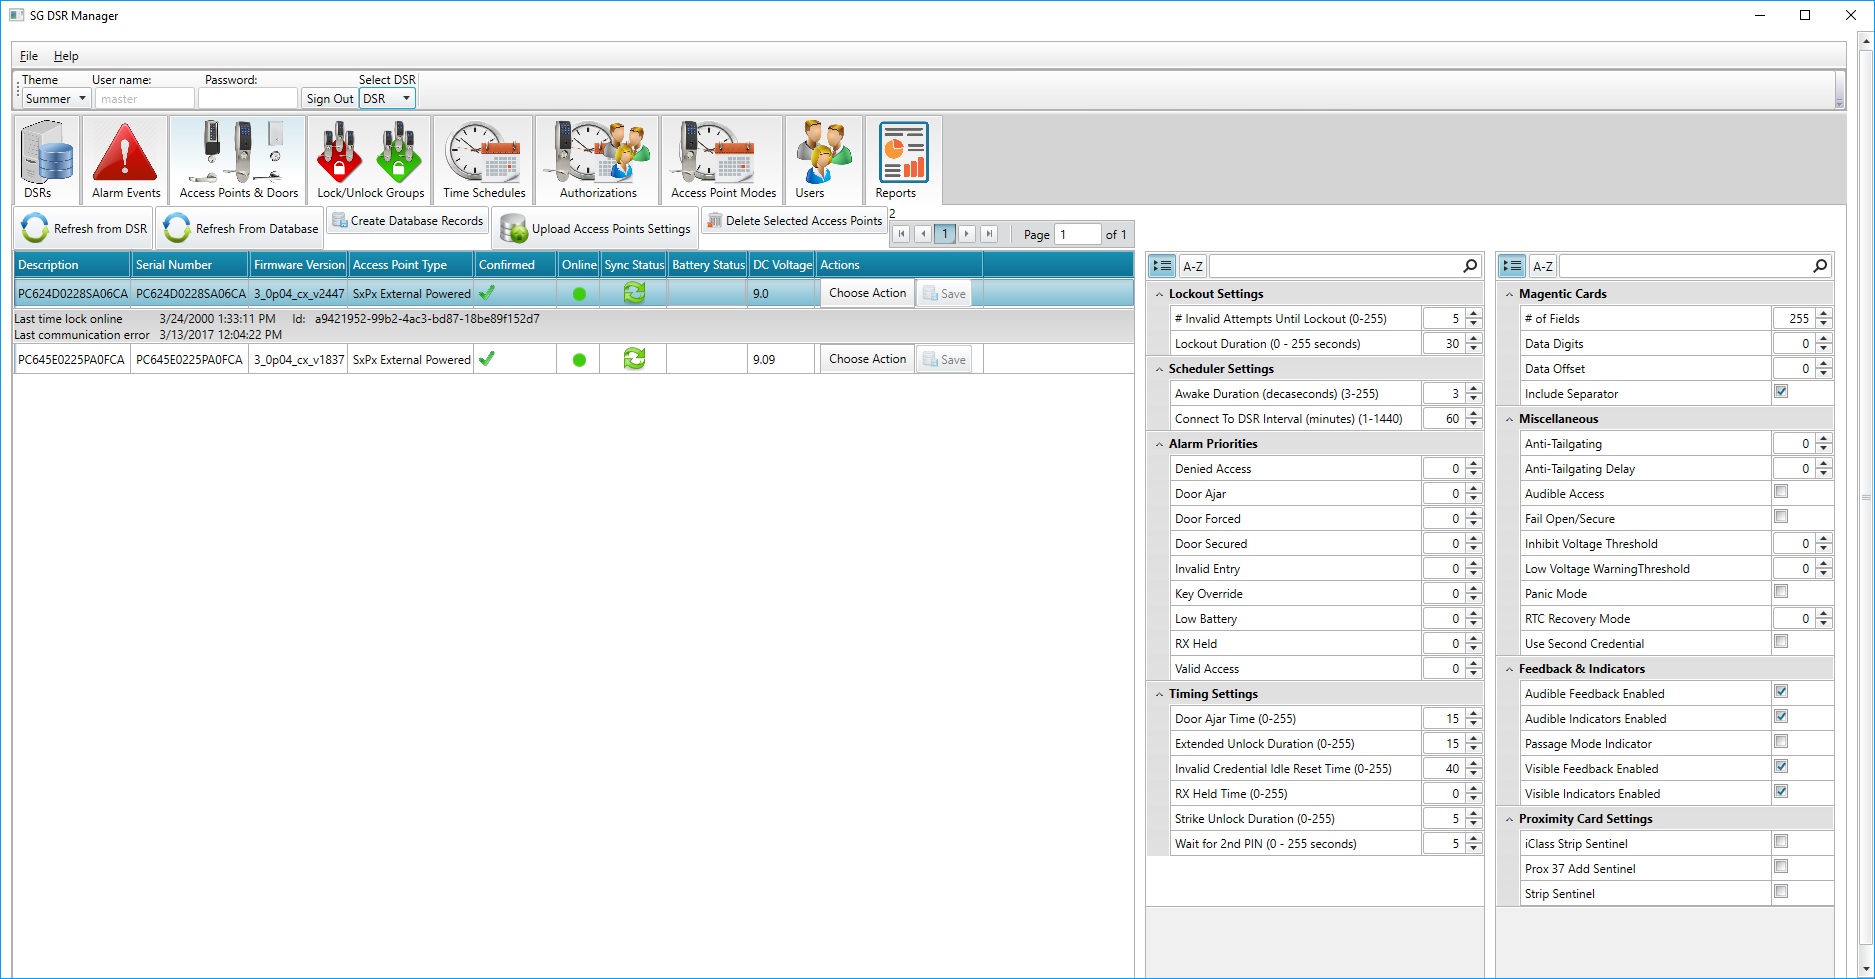Viewport: 1875px width, 979px height.
Task: Open Lock/Unlock Groups
Action: point(370,160)
